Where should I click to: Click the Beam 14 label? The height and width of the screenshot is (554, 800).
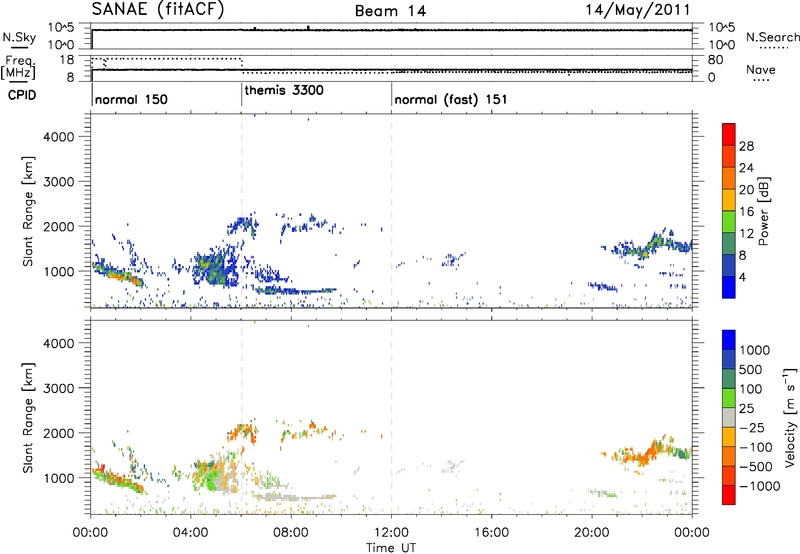pyautogui.click(x=390, y=11)
